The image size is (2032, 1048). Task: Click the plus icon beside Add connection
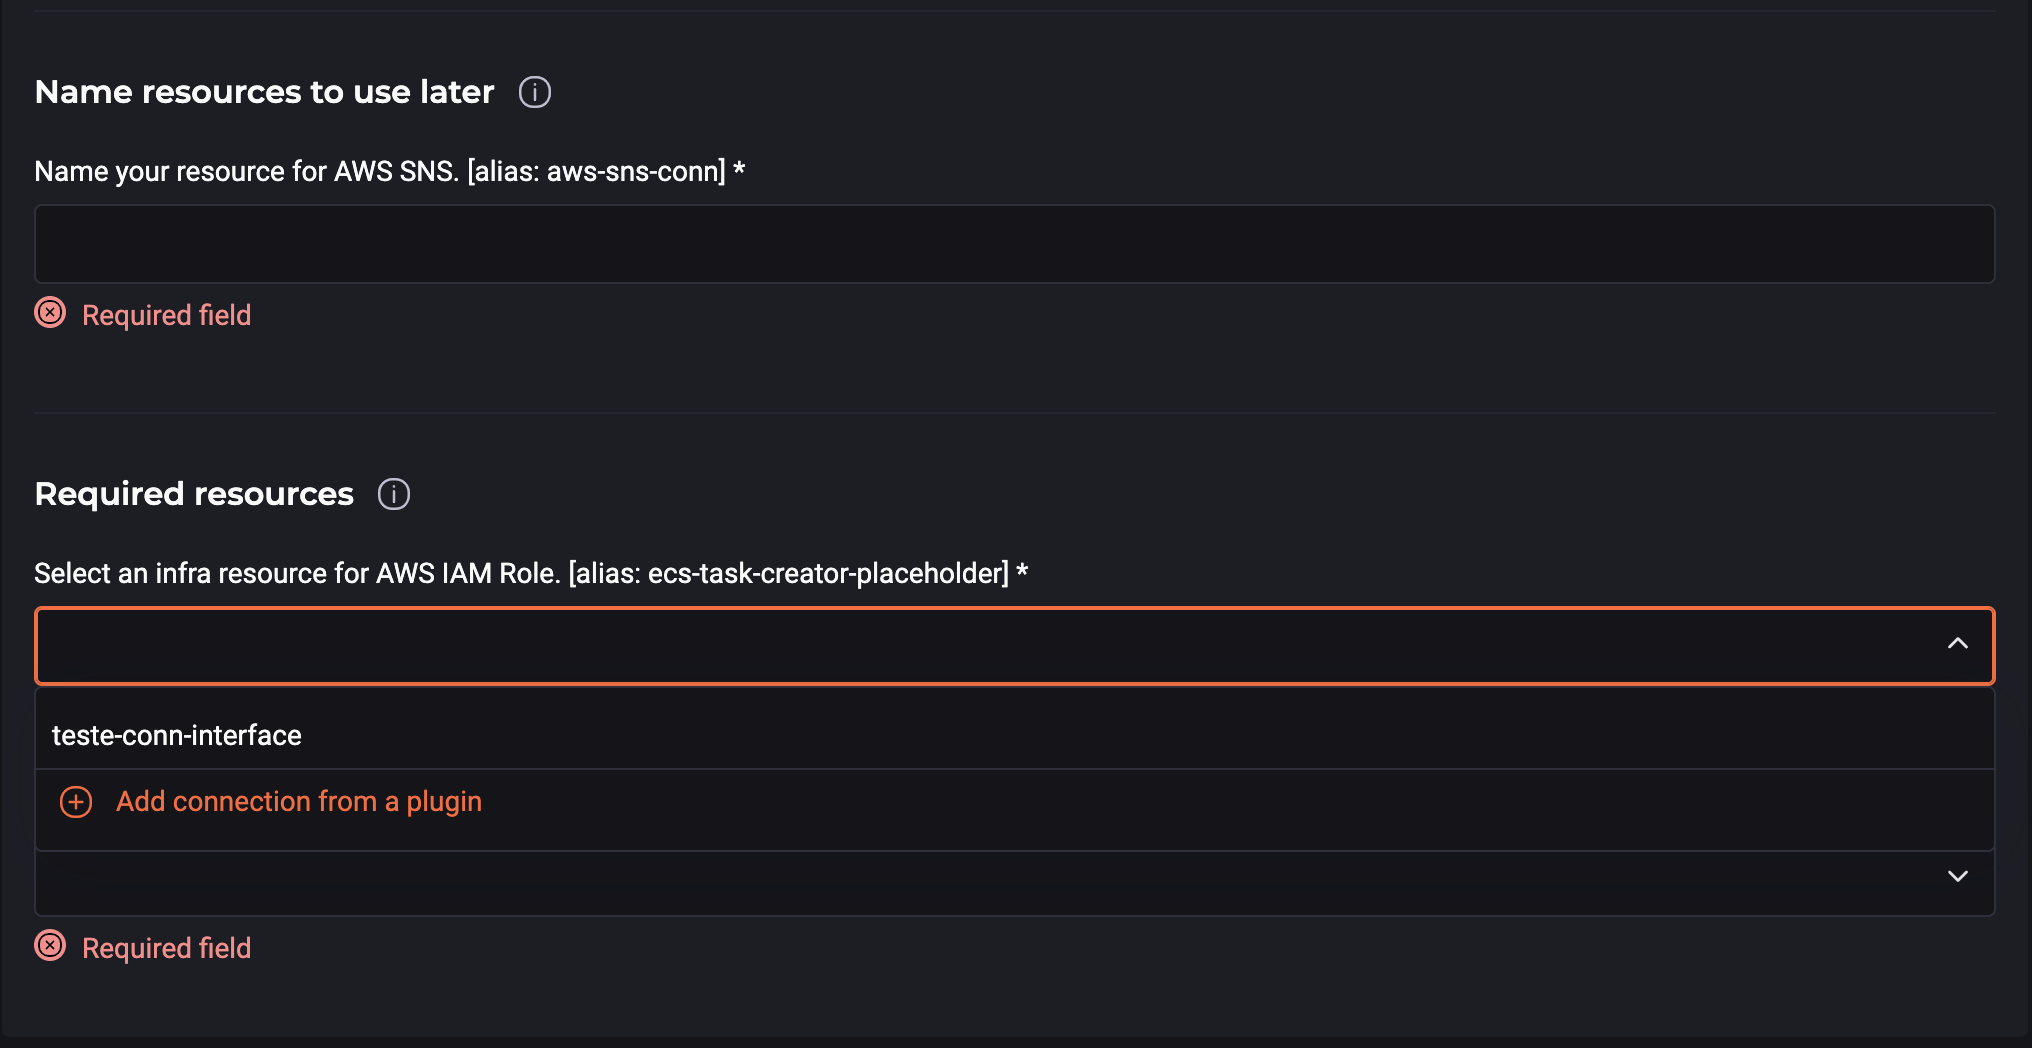75,801
